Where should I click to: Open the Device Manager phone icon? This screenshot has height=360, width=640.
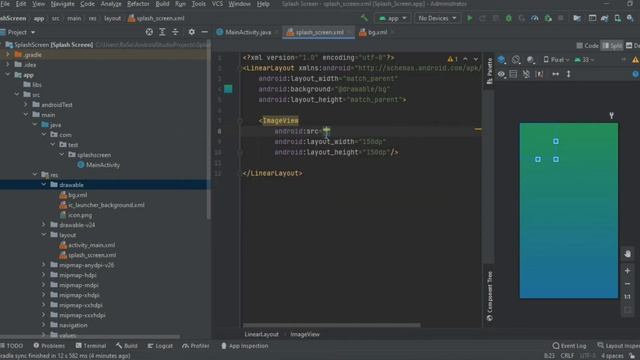point(618,18)
